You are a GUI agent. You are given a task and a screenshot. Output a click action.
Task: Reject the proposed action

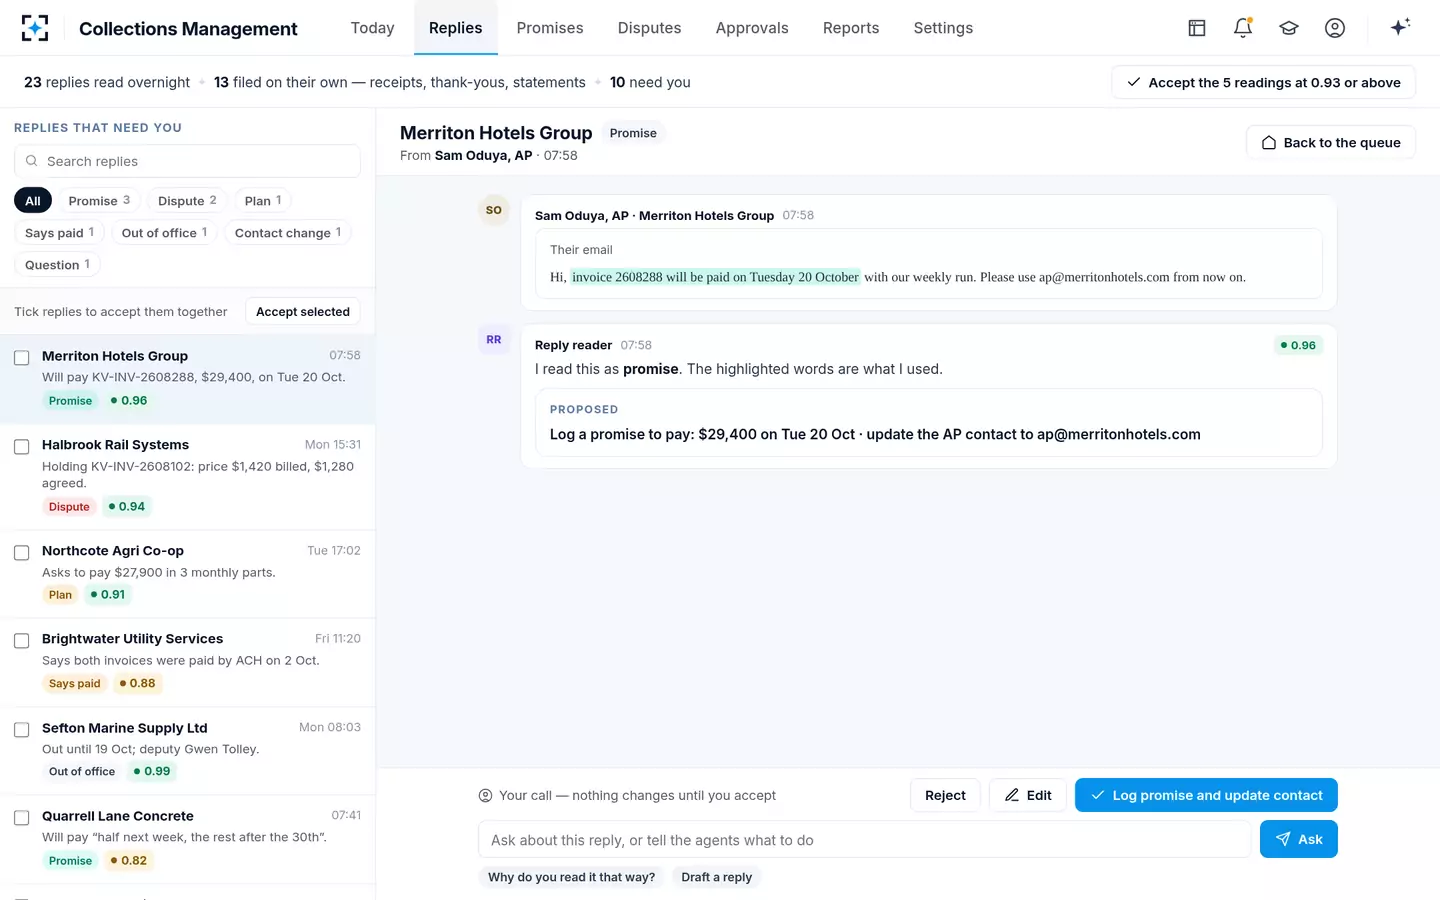[x=945, y=795]
